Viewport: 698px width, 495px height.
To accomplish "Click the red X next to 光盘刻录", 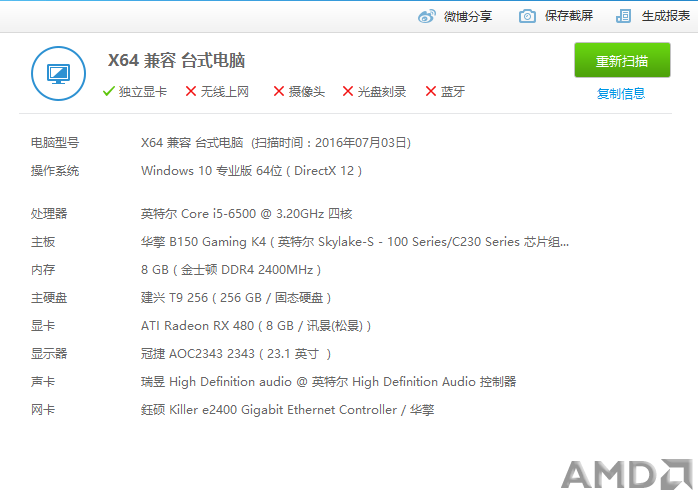I will coord(348,91).
